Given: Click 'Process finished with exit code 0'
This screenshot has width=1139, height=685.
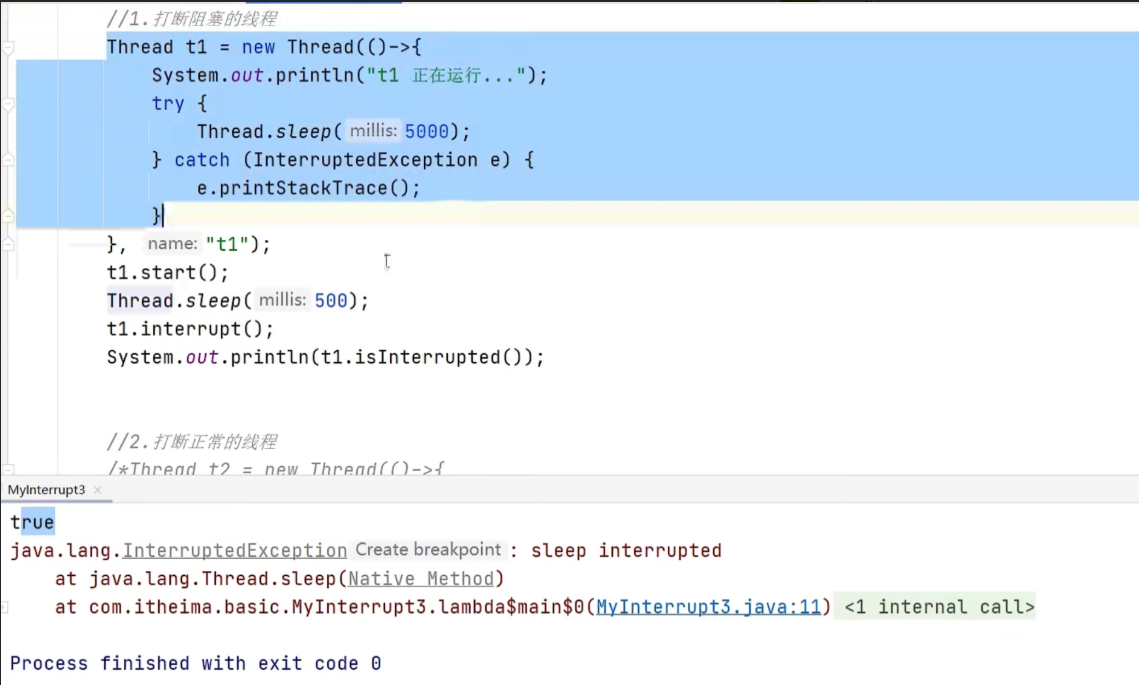Looking at the screenshot, I should (195, 663).
